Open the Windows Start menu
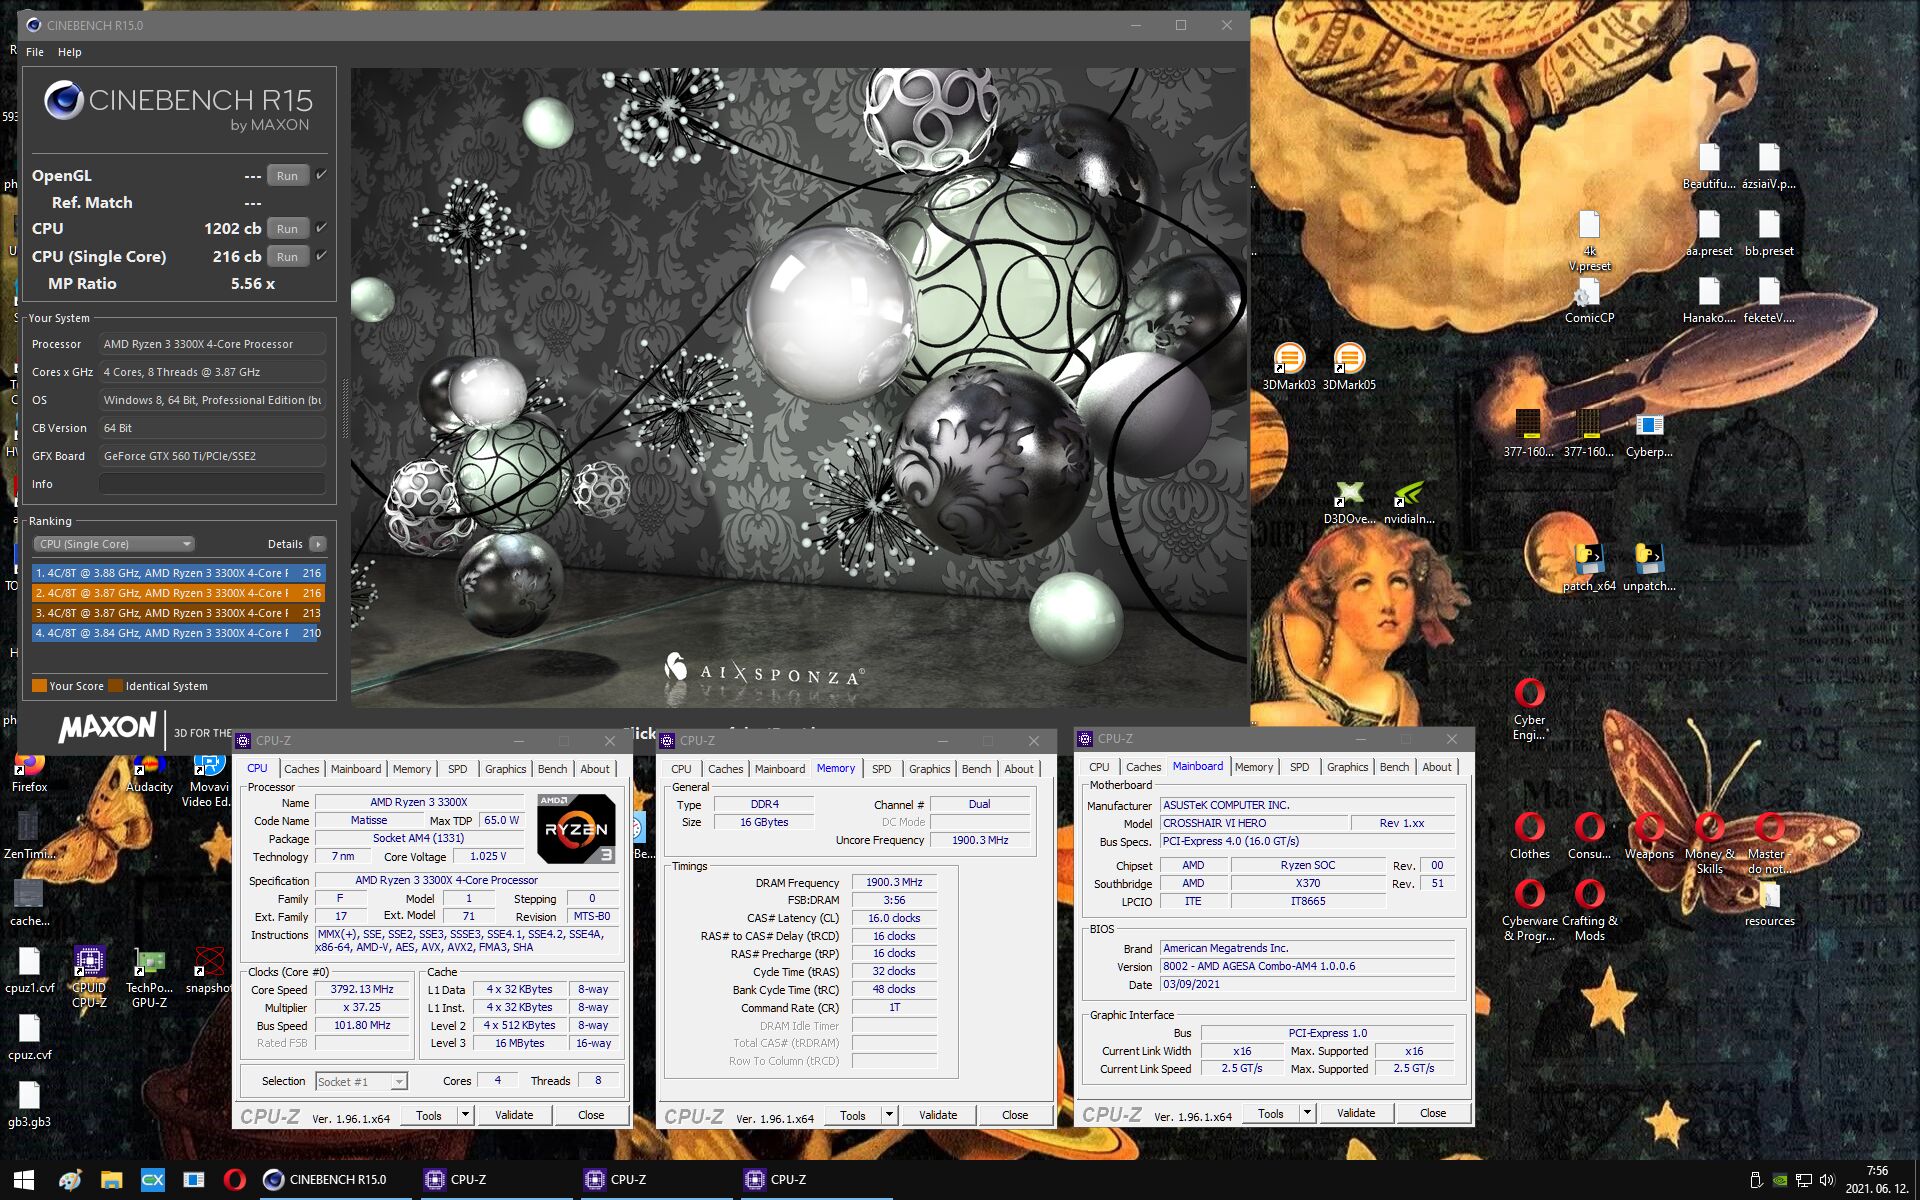Screen dimensions: 1920x1200 coord(24,1179)
